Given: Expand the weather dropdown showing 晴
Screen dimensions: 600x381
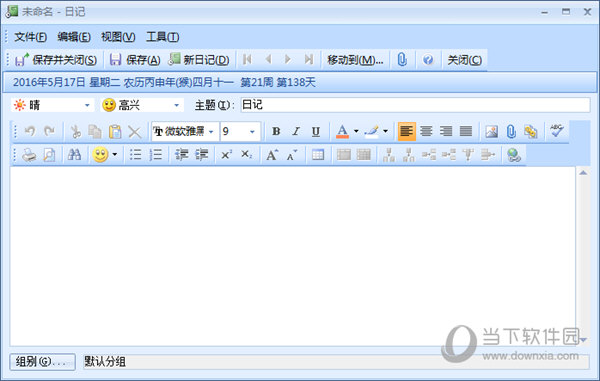Looking at the screenshot, I should [87, 105].
